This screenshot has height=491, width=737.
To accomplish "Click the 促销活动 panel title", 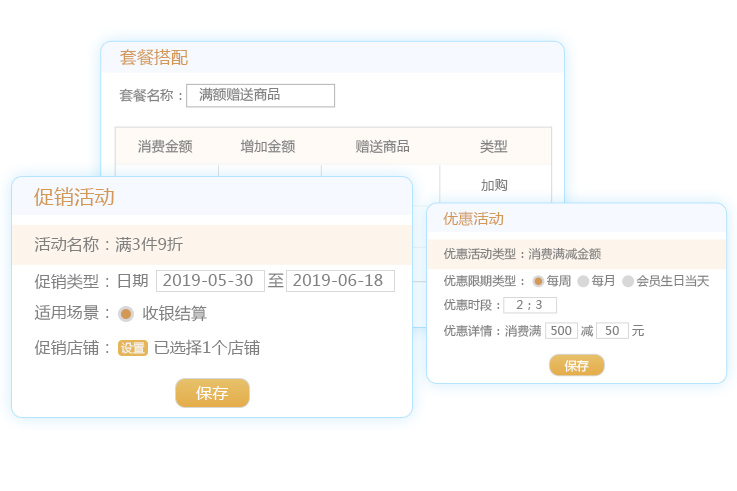I will tap(74, 197).
